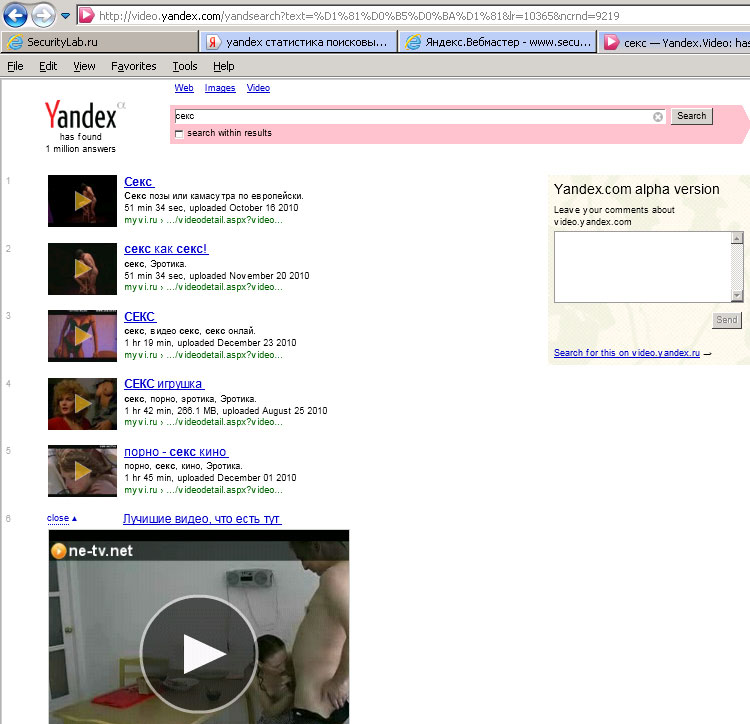Open the Favorites menu
The height and width of the screenshot is (724, 750).
point(134,66)
